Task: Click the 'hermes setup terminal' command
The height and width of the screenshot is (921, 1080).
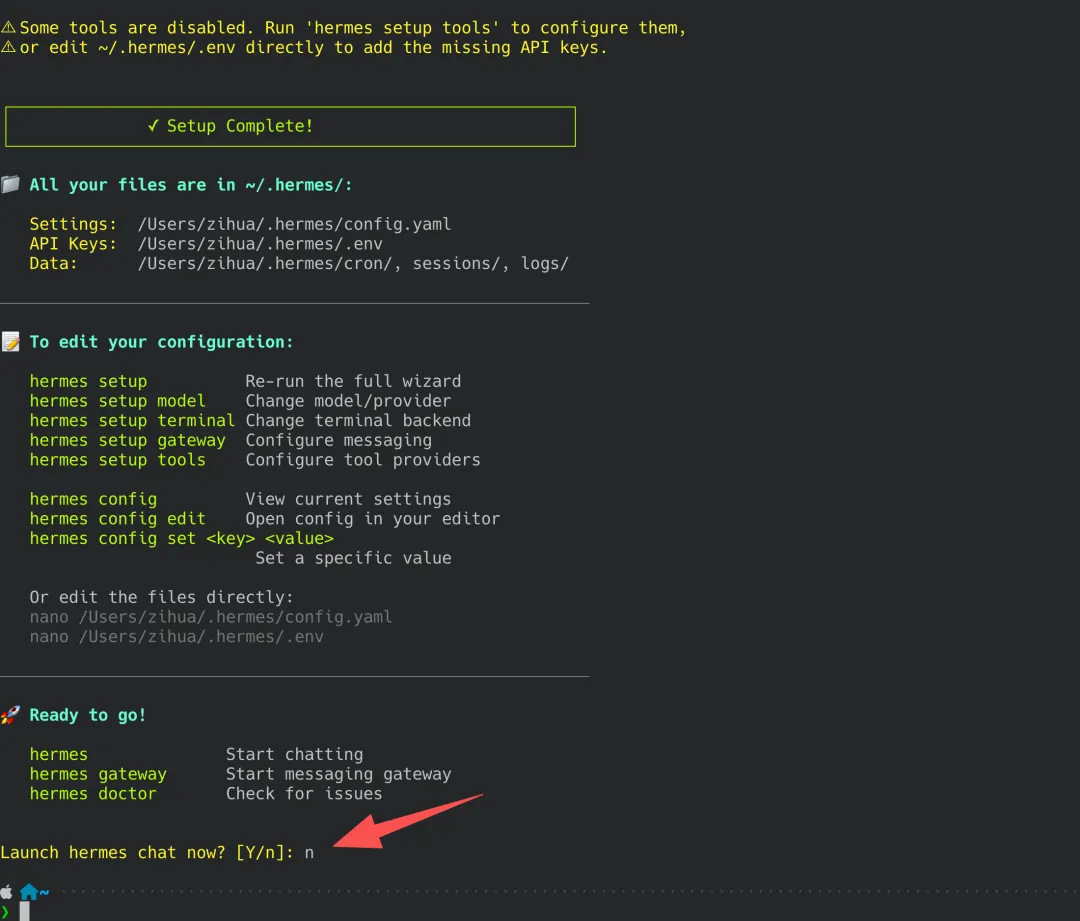Action: 132,420
